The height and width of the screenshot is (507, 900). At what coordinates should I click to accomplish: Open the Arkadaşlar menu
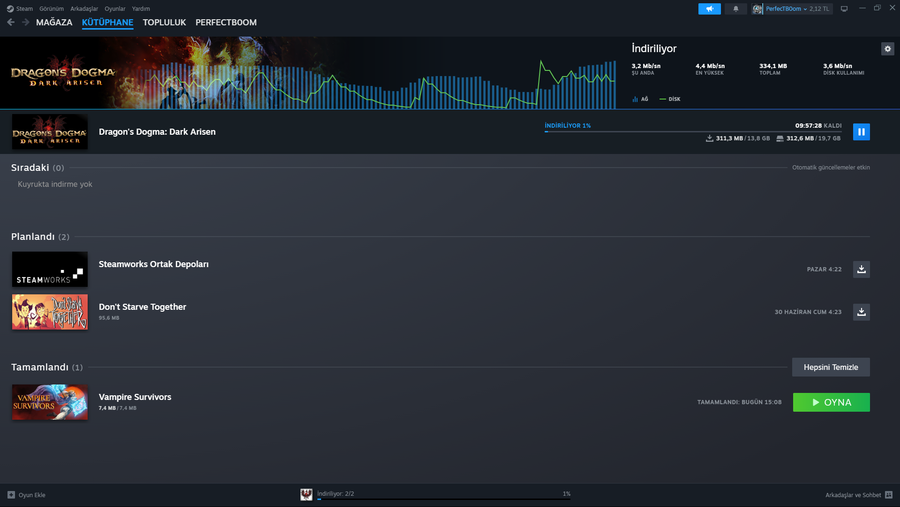click(x=84, y=9)
